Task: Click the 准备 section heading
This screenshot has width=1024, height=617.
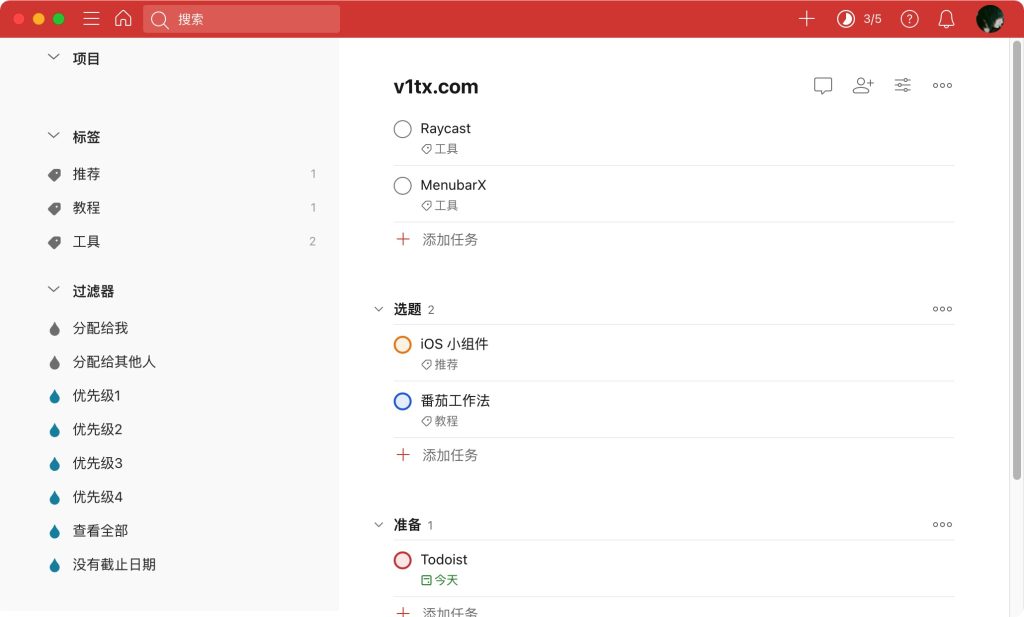Action: tap(407, 524)
